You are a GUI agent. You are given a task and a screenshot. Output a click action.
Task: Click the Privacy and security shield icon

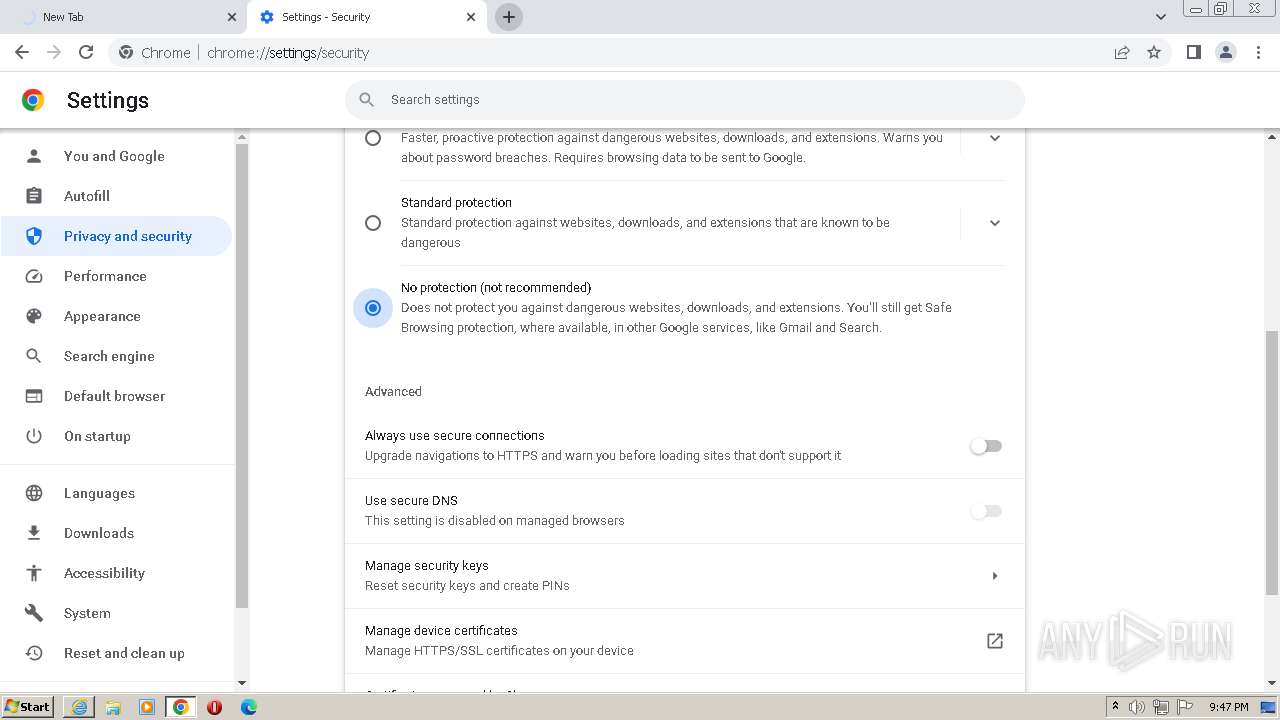tap(34, 236)
